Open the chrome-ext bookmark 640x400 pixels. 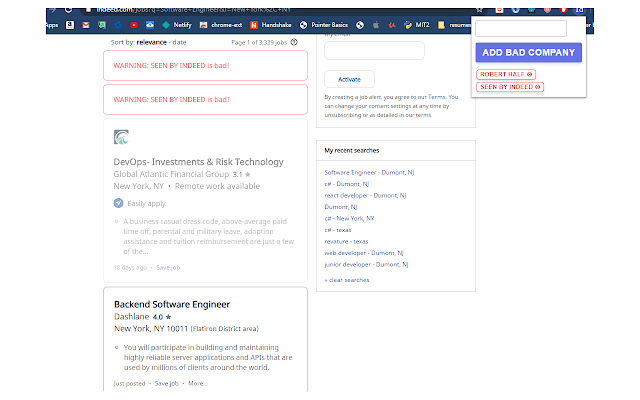pyautogui.click(x=221, y=25)
